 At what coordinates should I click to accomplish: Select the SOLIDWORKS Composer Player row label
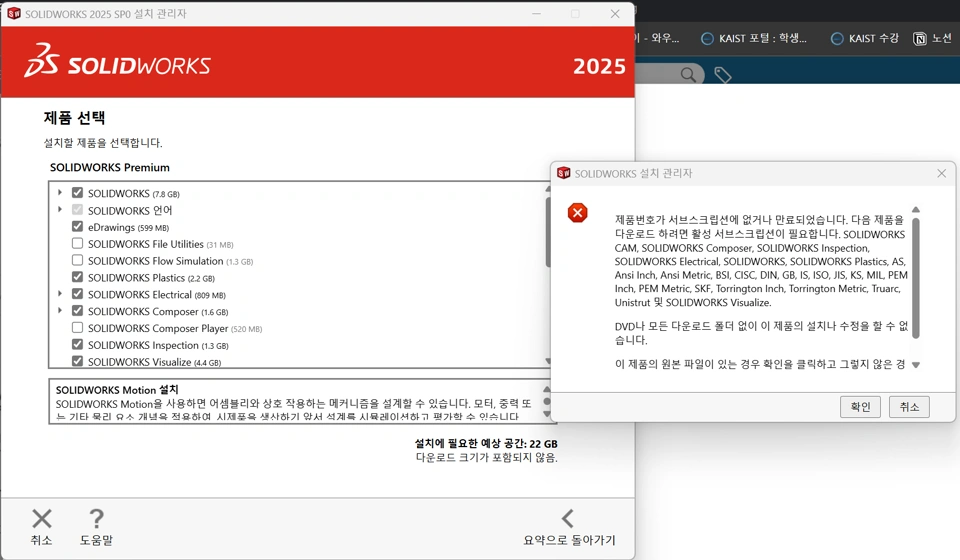[175, 328]
